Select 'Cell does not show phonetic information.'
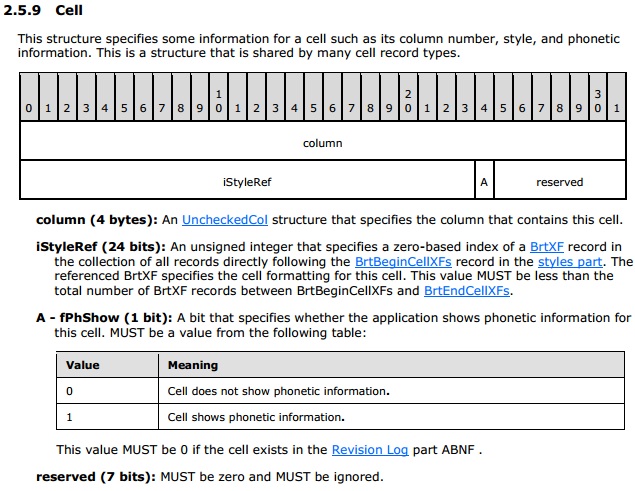Viewport: 635px width, 491px height. 278,391
